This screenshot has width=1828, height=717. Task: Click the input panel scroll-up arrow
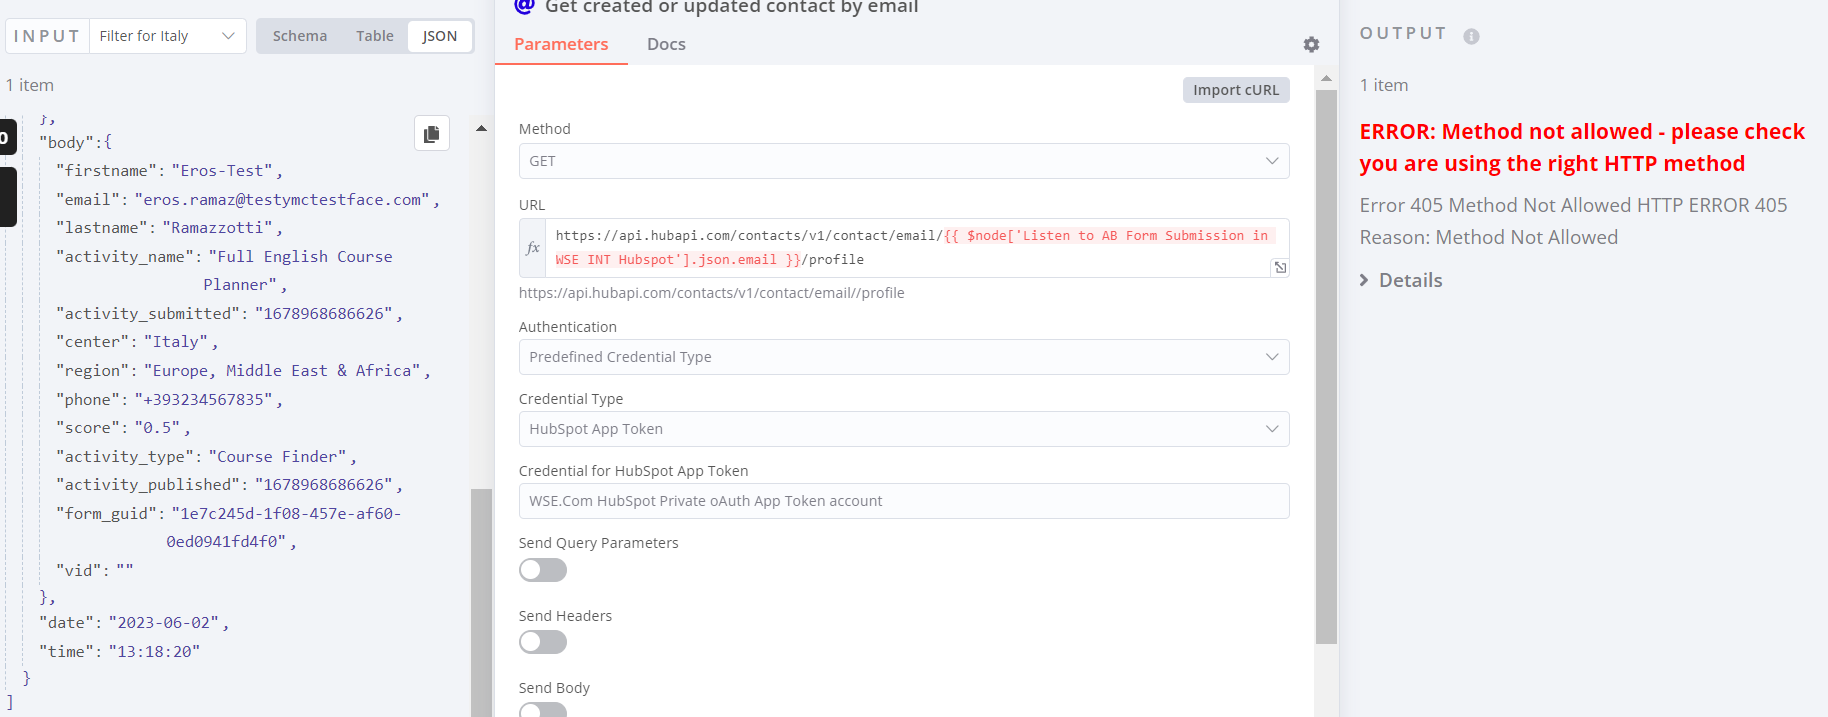(x=481, y=129)
